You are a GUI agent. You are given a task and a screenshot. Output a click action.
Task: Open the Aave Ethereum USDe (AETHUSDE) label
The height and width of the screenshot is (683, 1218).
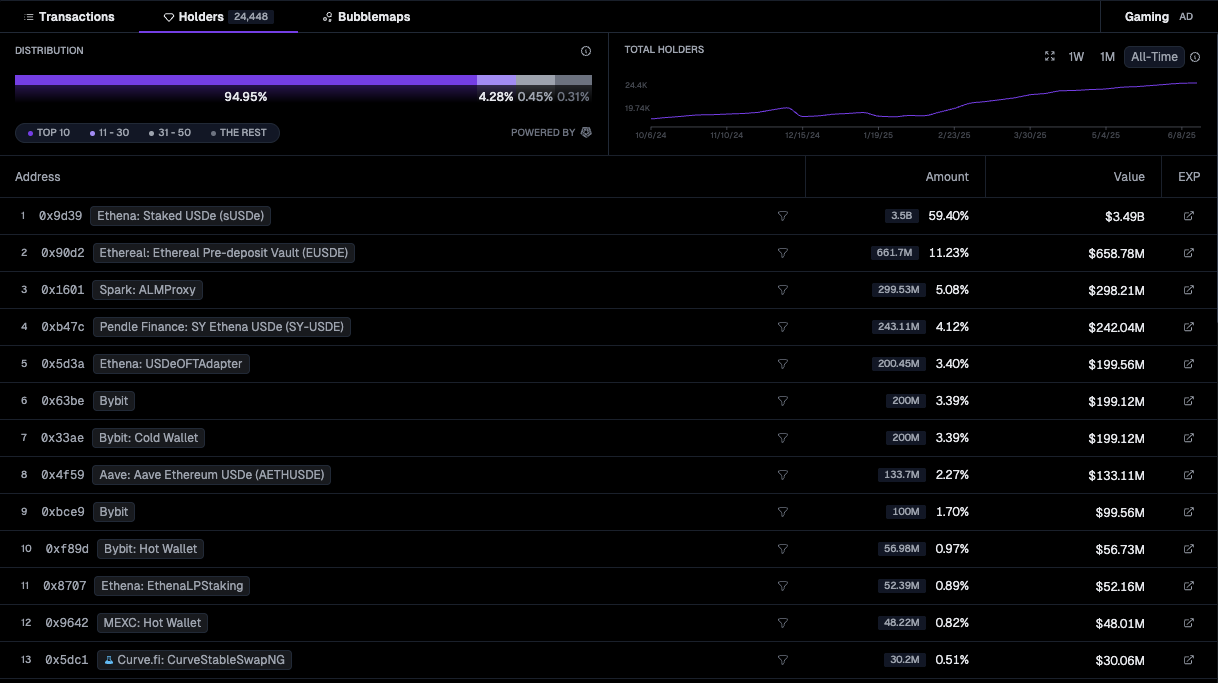click(212, 475)
